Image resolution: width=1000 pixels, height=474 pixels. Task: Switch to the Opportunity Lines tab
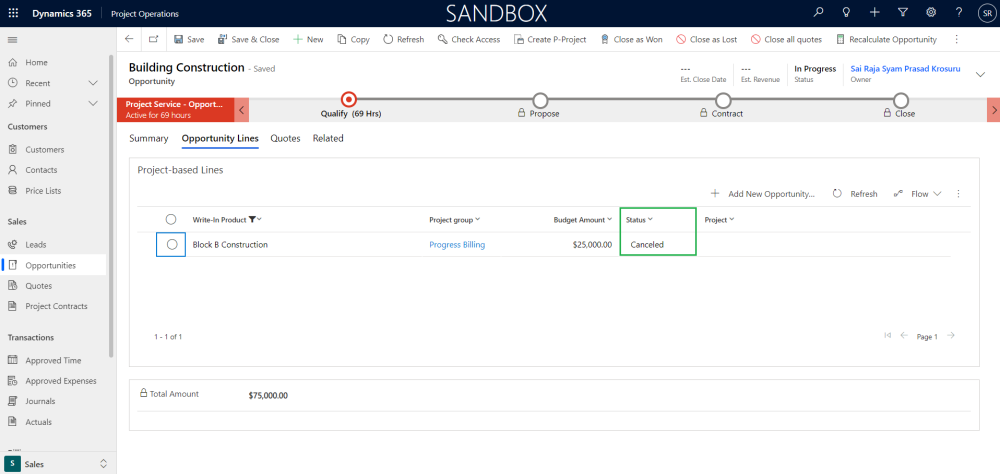(x=220, y=138)
